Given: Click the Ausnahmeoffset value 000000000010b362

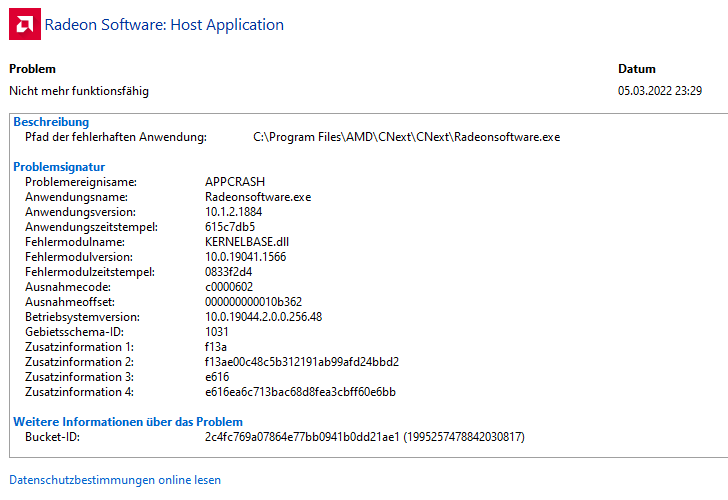Looking at the screenshot, I should pyautogui.click(x=253, y=302).
